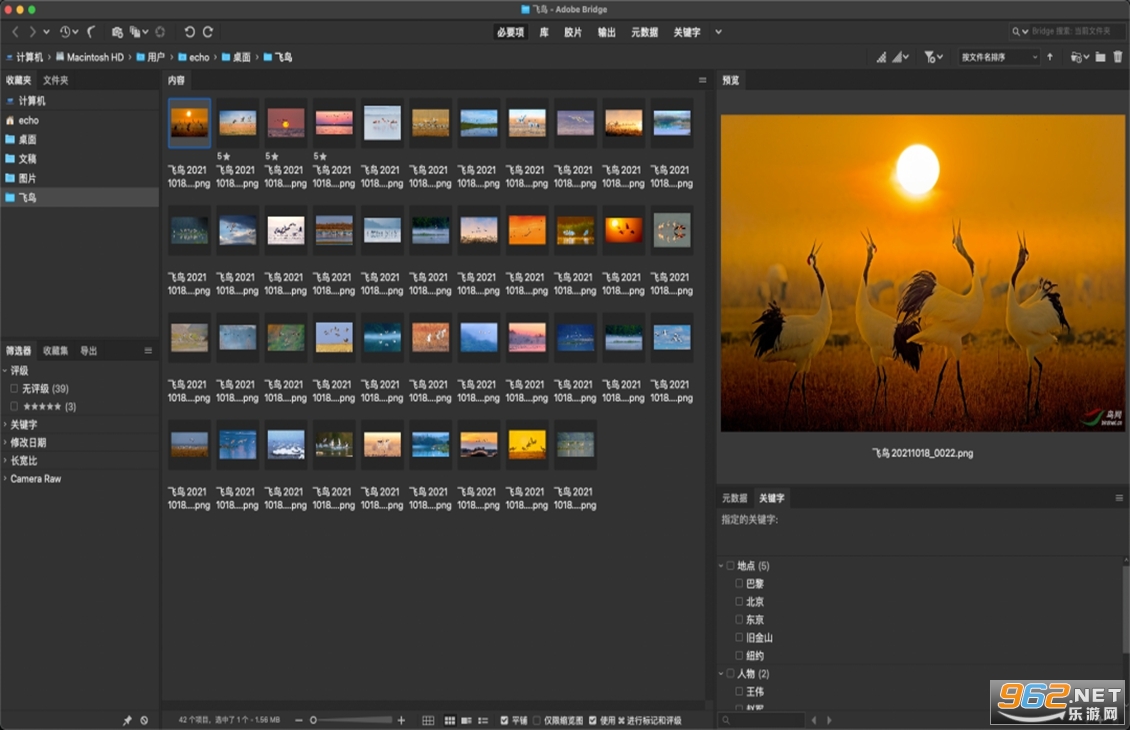1130x730 pixels.
Task: Switch to the 必要项 workspace
Action: pos(510,32)
